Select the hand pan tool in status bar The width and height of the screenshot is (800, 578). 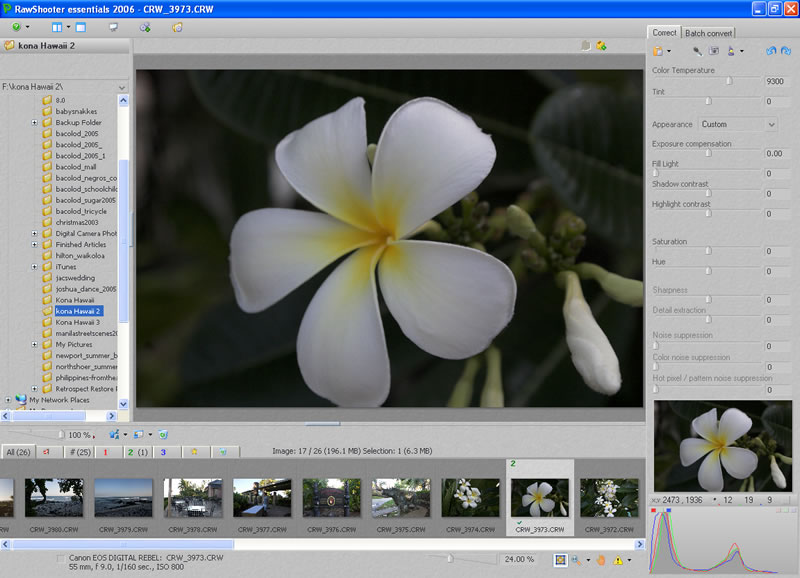point(600,560)
